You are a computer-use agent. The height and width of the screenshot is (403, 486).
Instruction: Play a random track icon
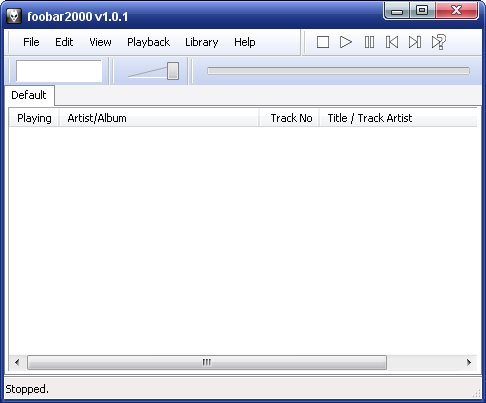coord(438,42)
